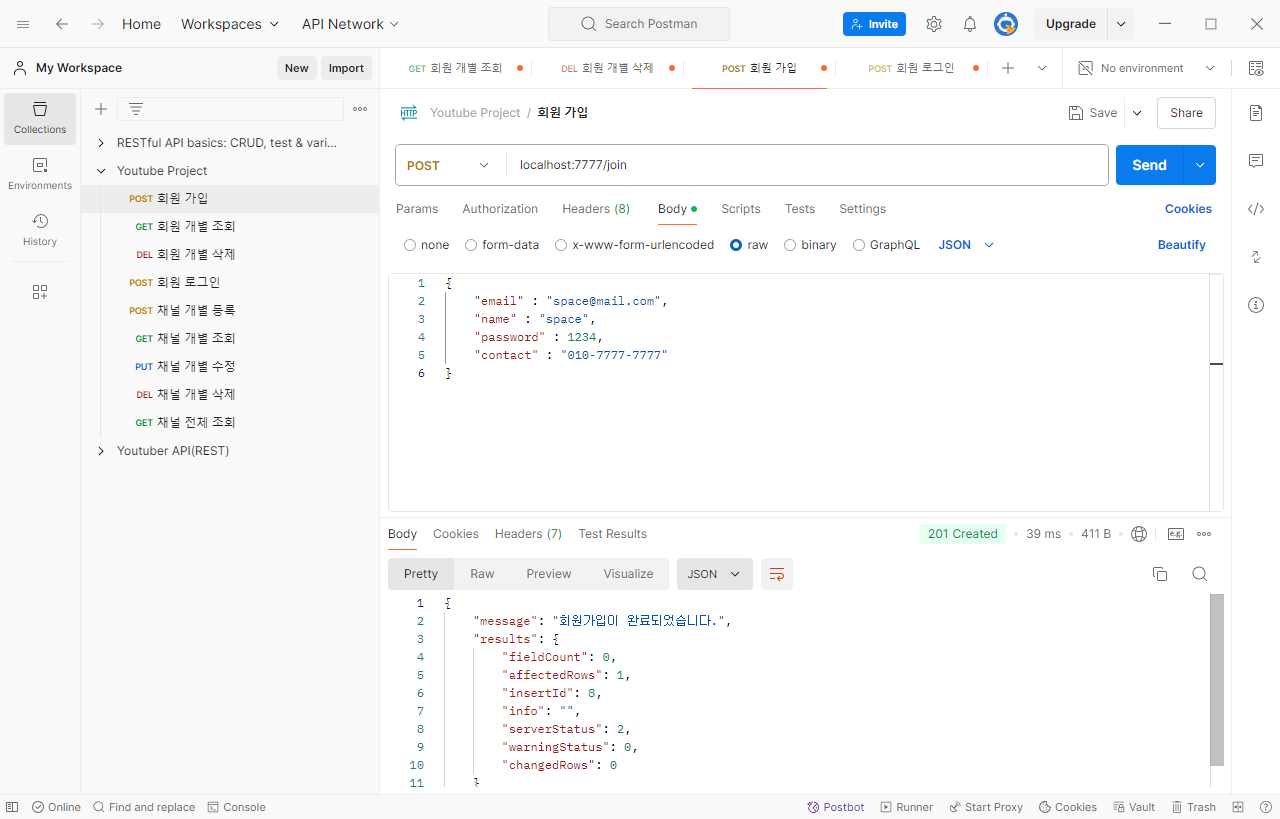
Task: Open the response format JSON dropdown
Action: tap(714, 574)
